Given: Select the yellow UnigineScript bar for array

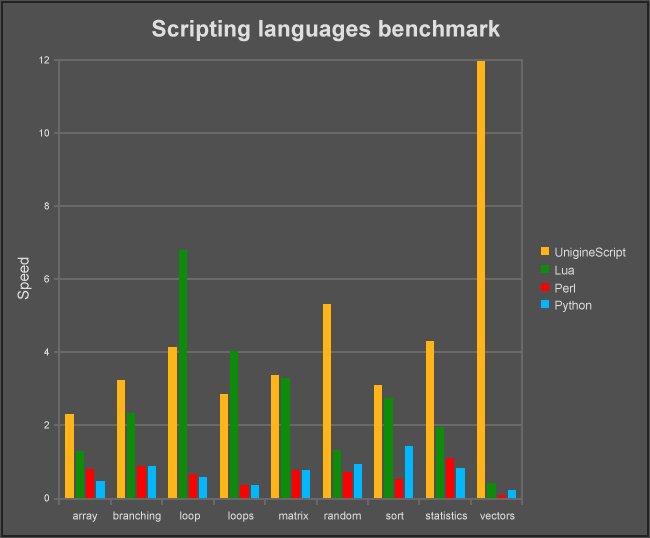Looking at the screenshot, I should pos(69,456).
